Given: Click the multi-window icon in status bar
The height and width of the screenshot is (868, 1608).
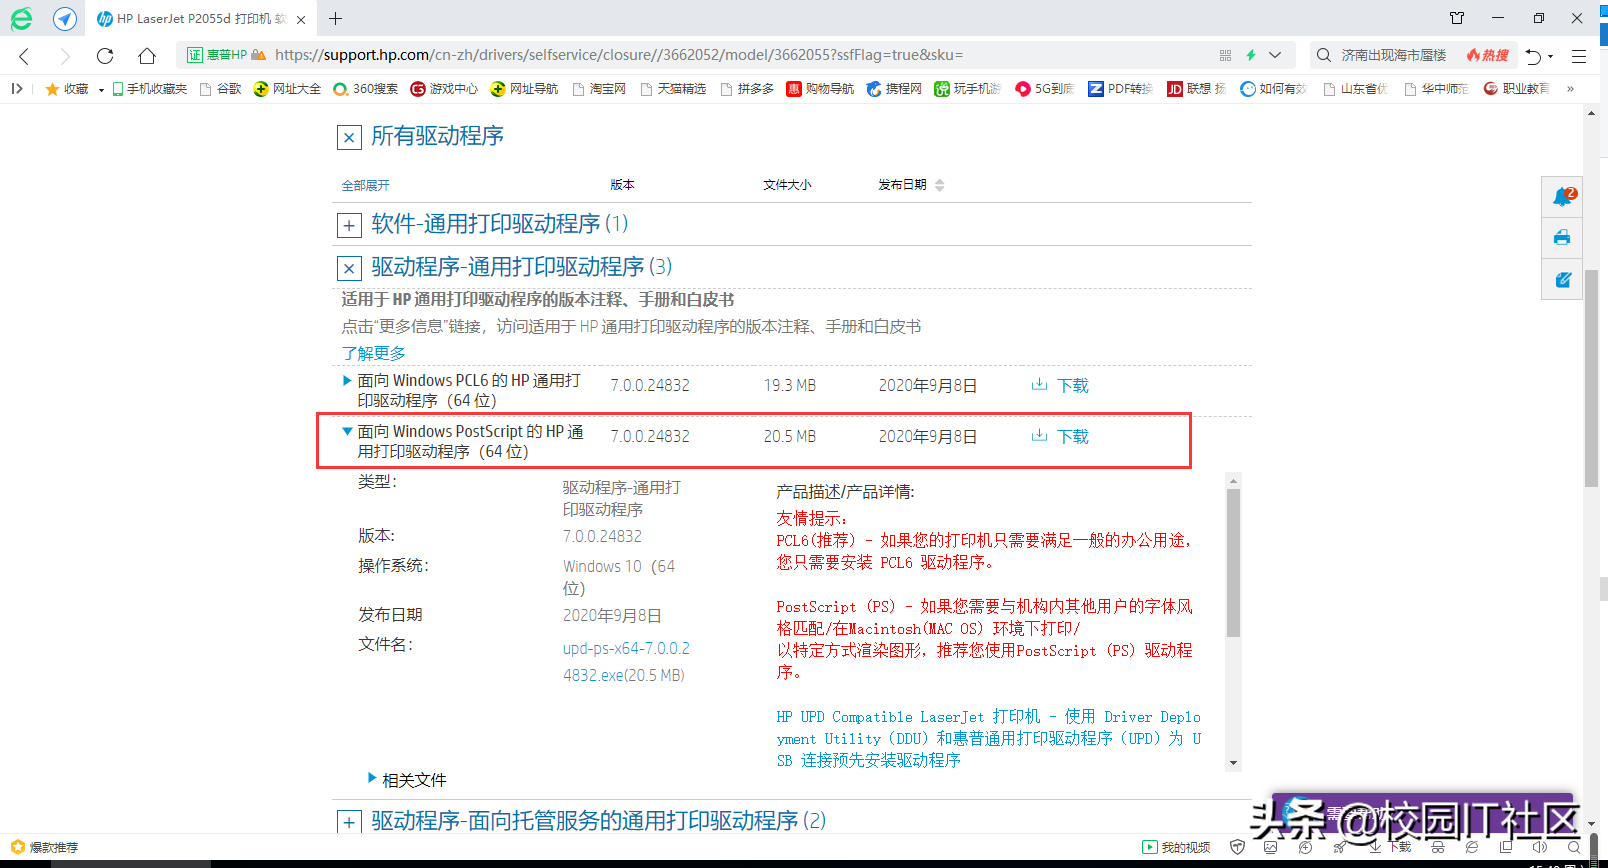Looking at the screenshot, I should 1506,847.
